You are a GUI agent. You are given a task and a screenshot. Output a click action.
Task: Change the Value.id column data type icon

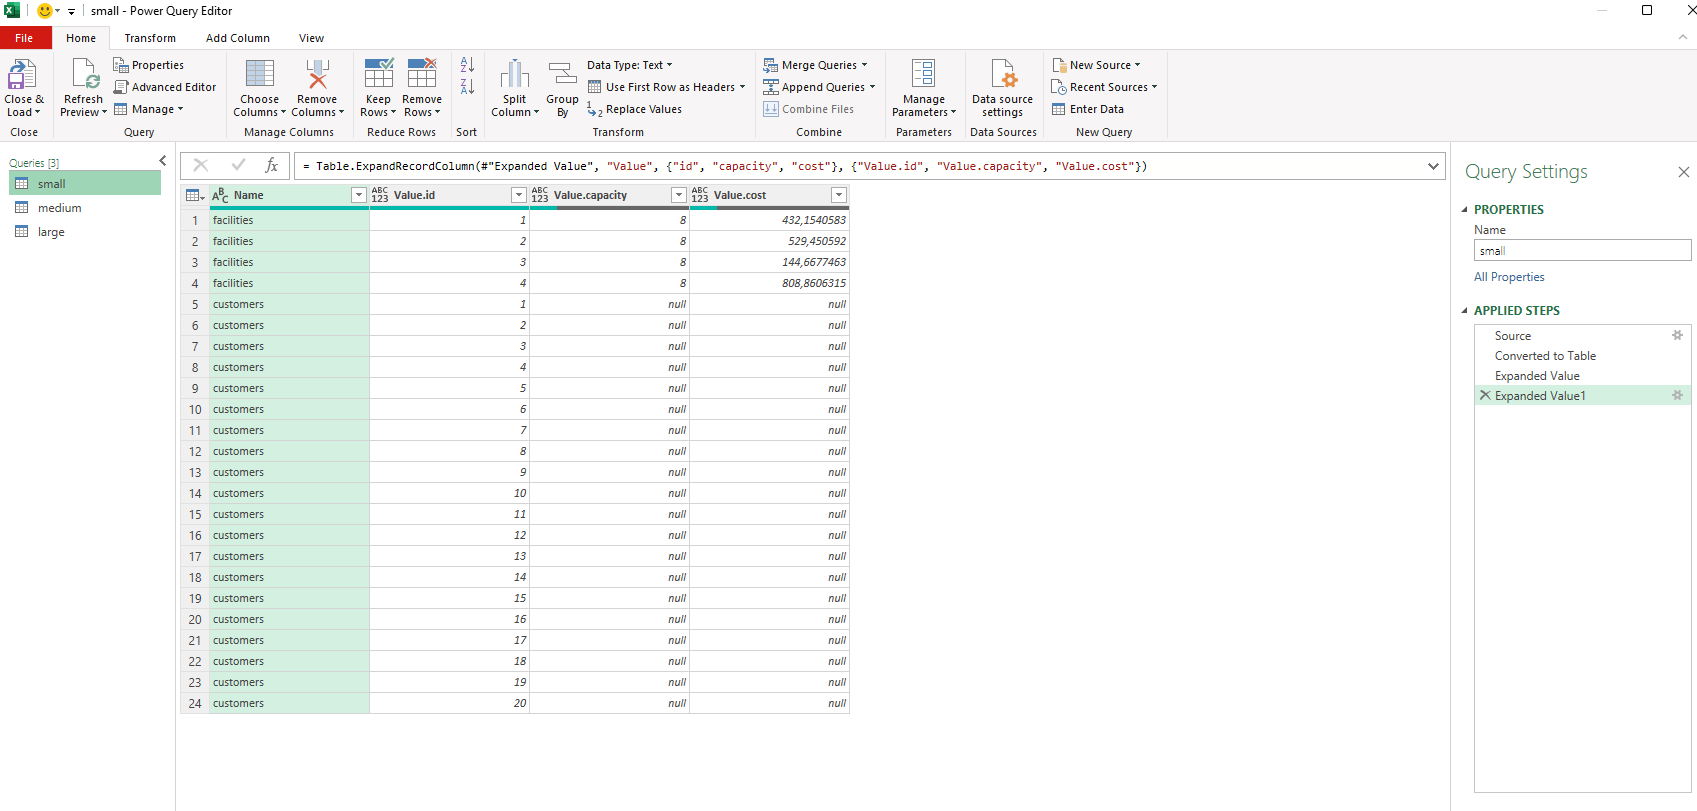(x=380, y=195)
